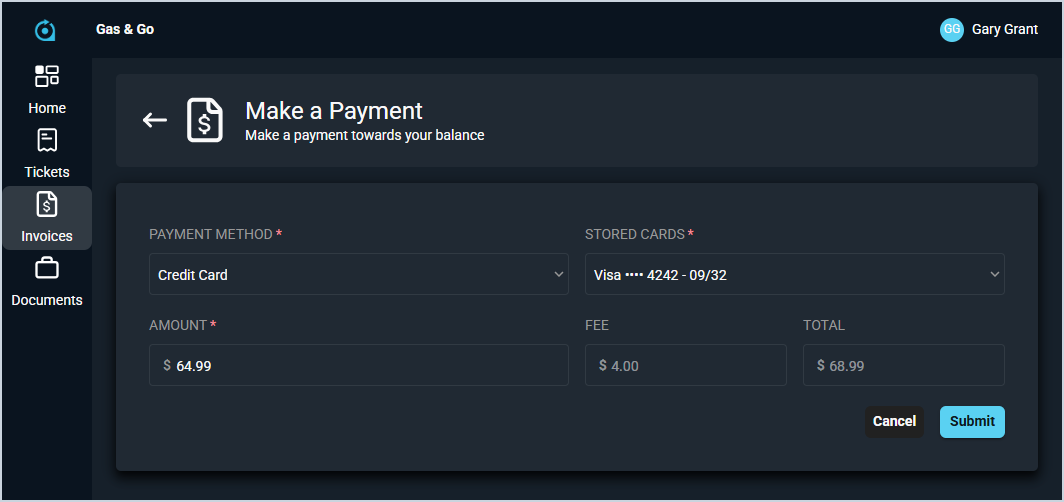Open the Documents briefcase icon
This screenshot has width=1064, height=502.
tap(47, 268)
